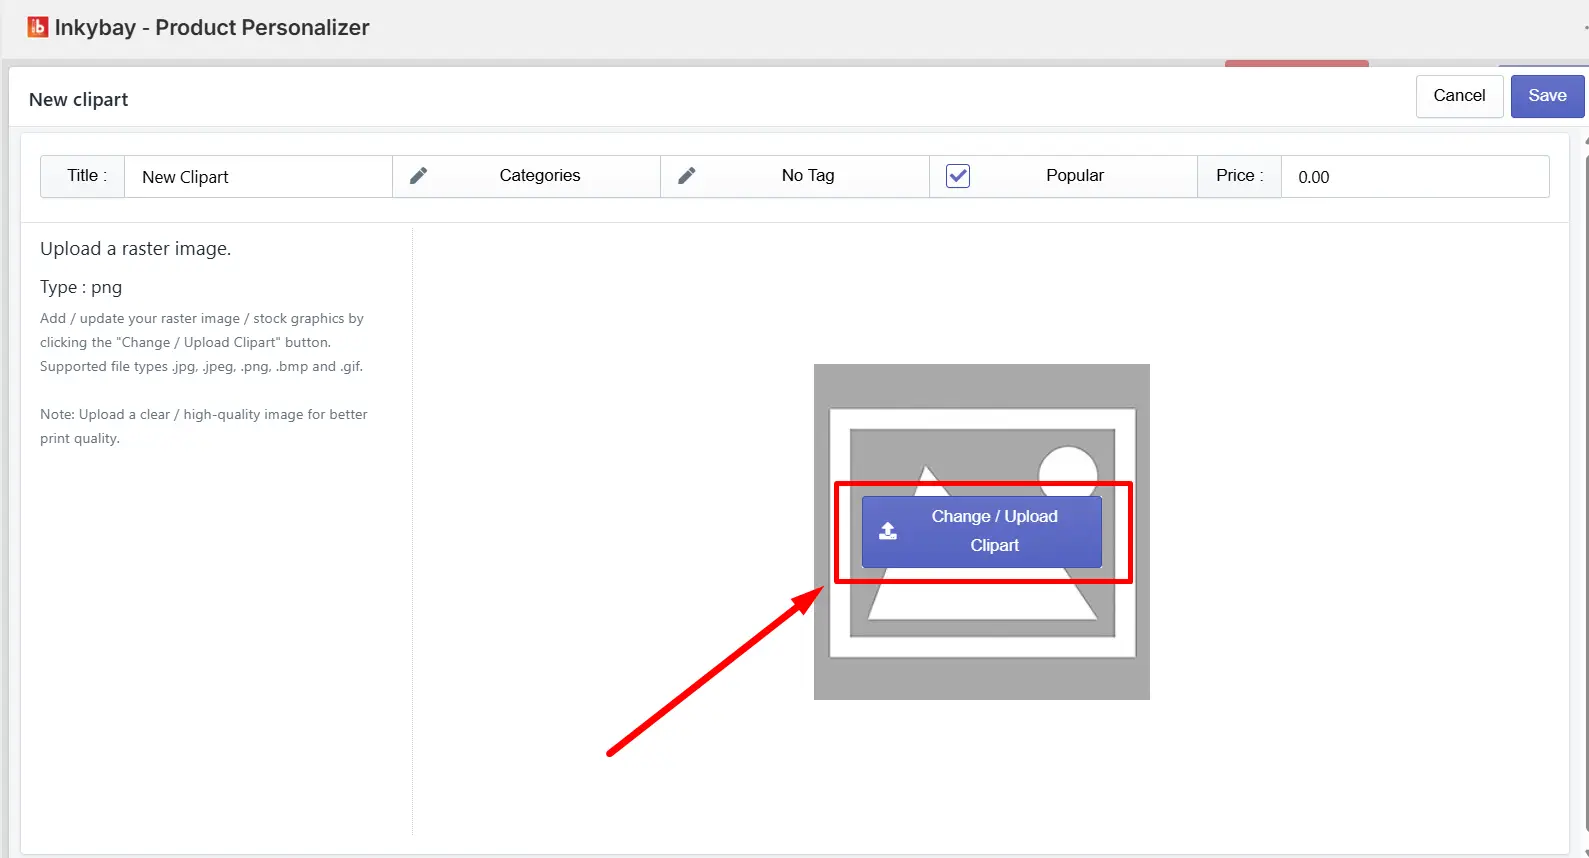Click the placeholder clipart image thumbnail
1589x858 pixels.
click(x=982, y=532)
